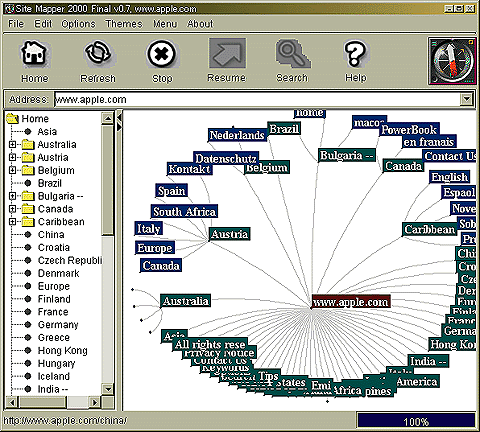Open the File menu
The image size is (480, 432).
coord(16,24)
